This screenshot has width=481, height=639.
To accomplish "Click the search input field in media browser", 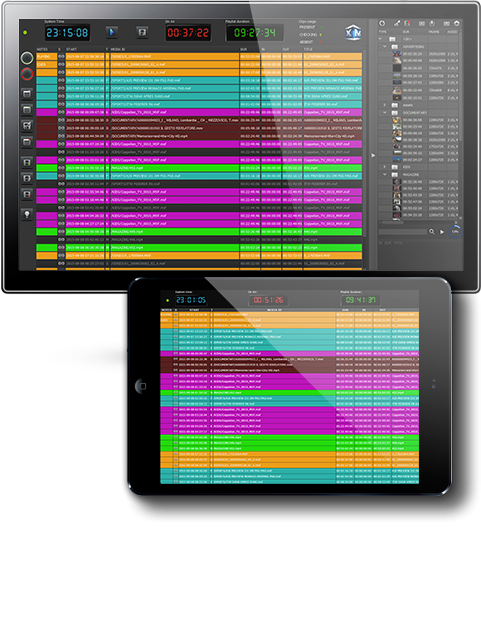I will pos(403,231).
